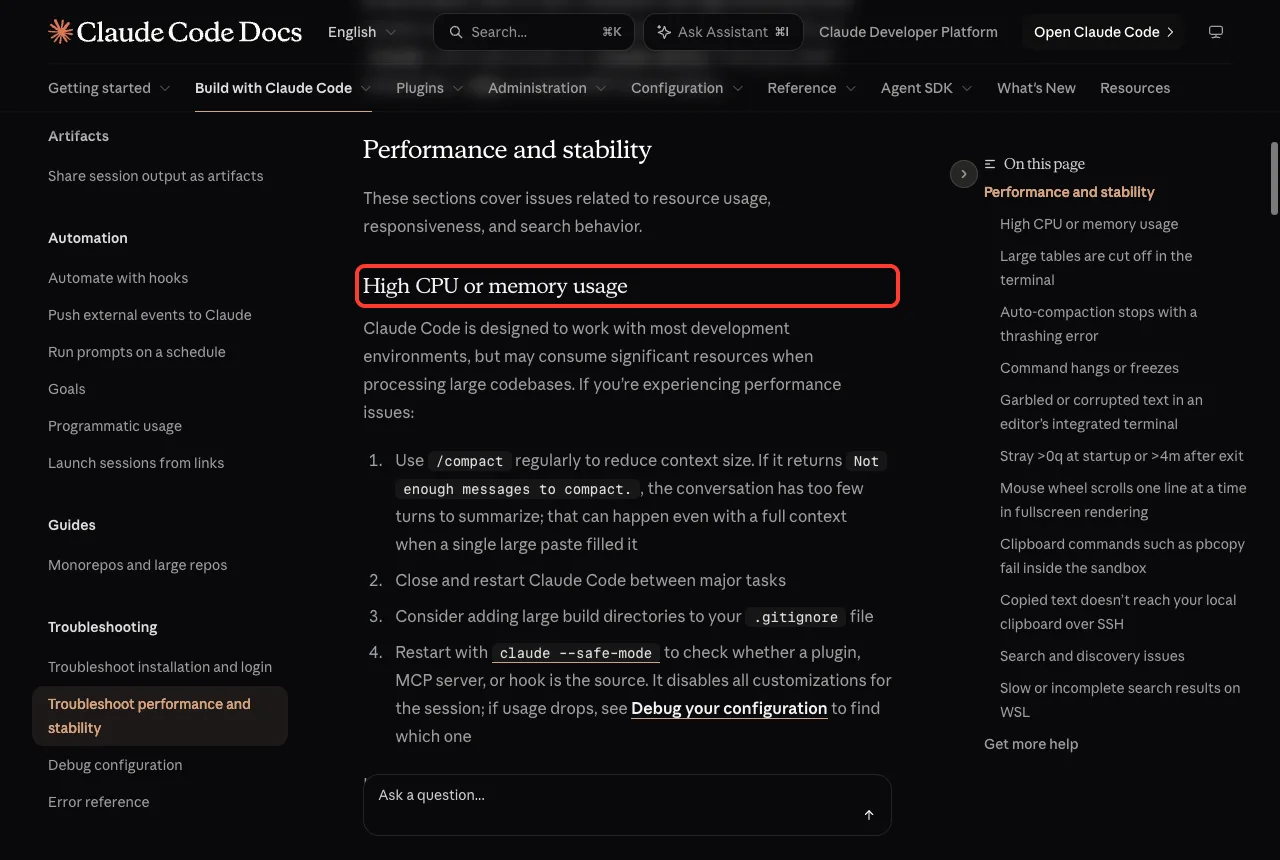Toggle theme with the monitor icon
Screen dimensions: 1280x860
tap(1216, 32)
